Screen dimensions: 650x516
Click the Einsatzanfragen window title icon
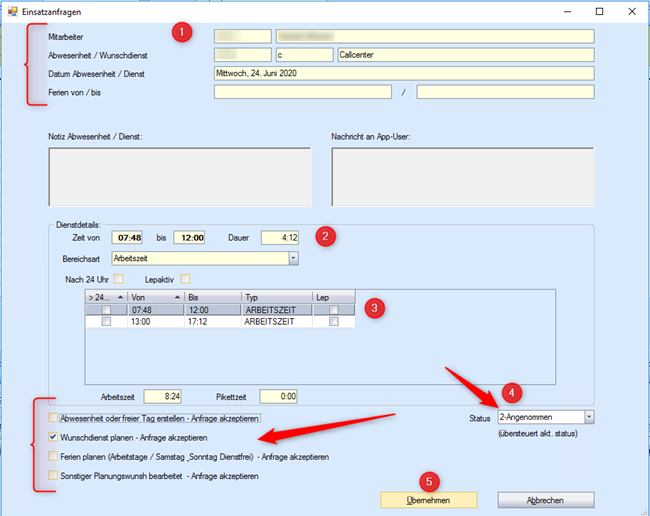pos(11,11)
